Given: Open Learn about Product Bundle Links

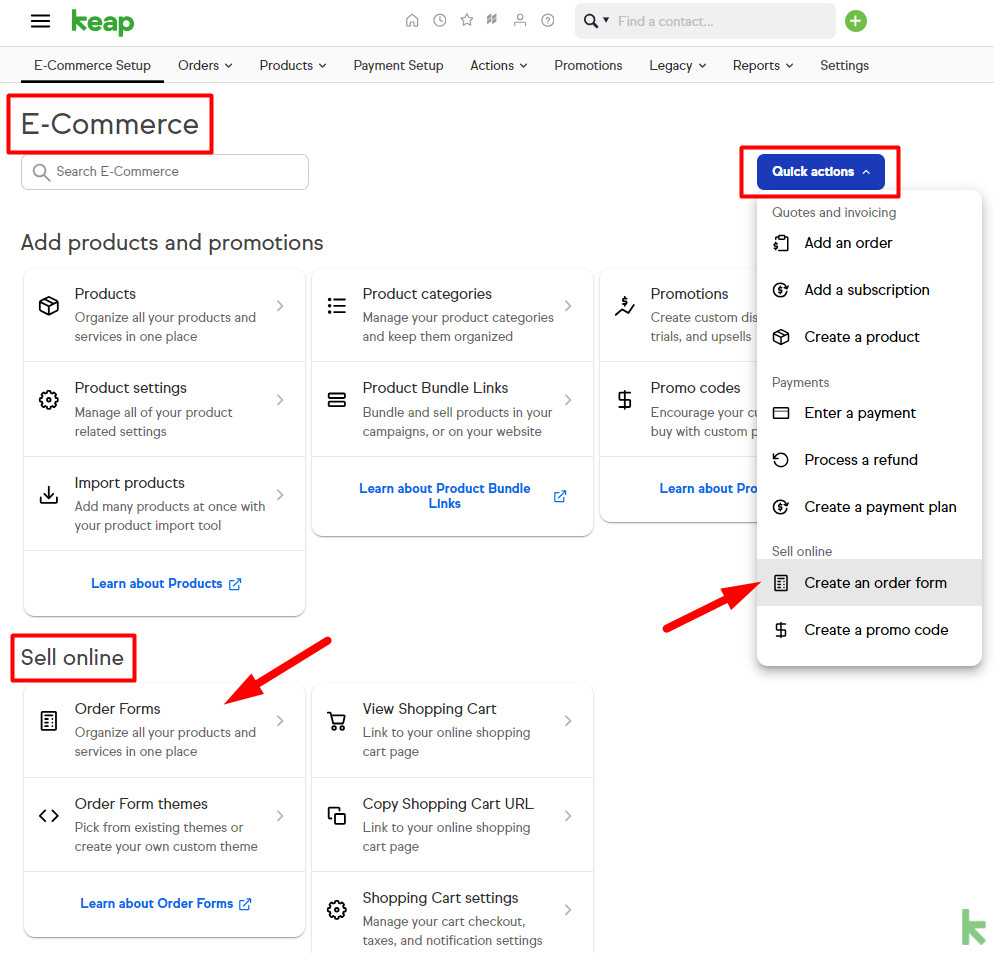Looking at the screenshot, I should (462, 496).
